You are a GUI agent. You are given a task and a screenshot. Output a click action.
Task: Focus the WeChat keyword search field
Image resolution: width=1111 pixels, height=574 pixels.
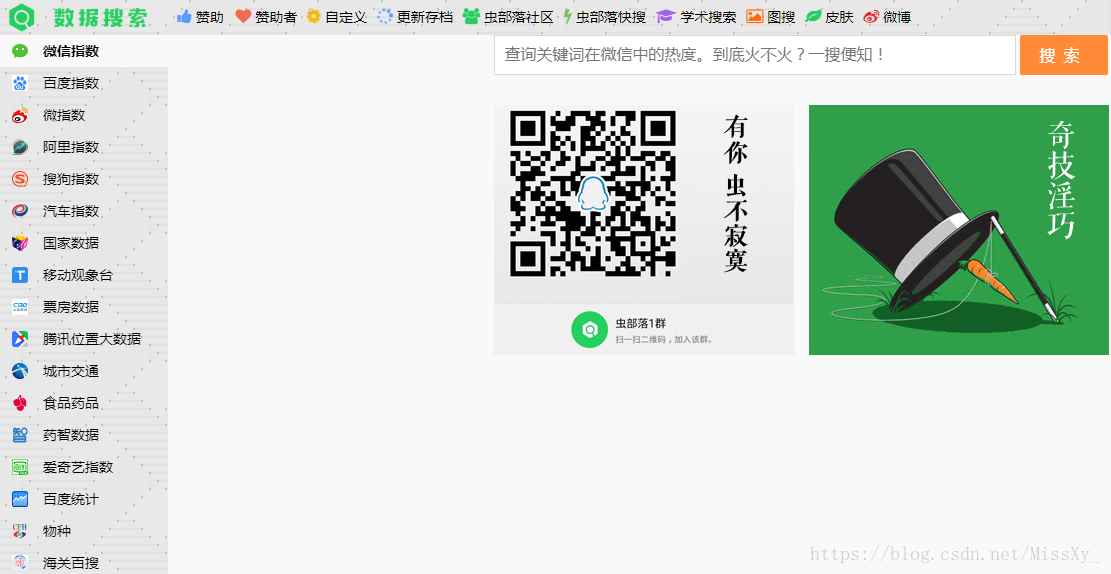point(755,55)
